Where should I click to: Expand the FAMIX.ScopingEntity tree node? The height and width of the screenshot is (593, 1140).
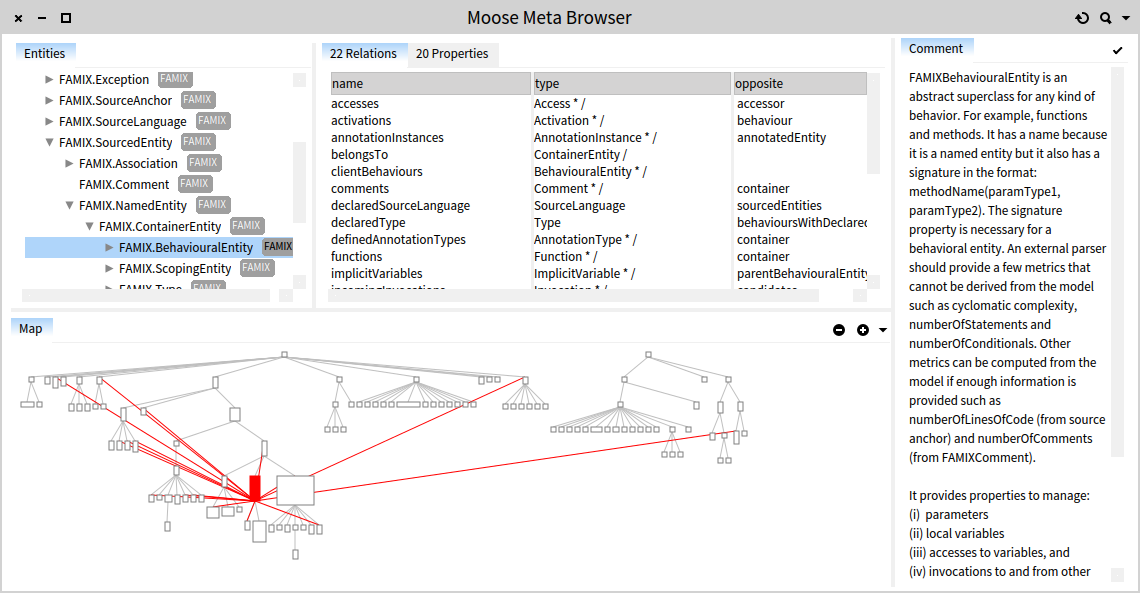[109, 269]
